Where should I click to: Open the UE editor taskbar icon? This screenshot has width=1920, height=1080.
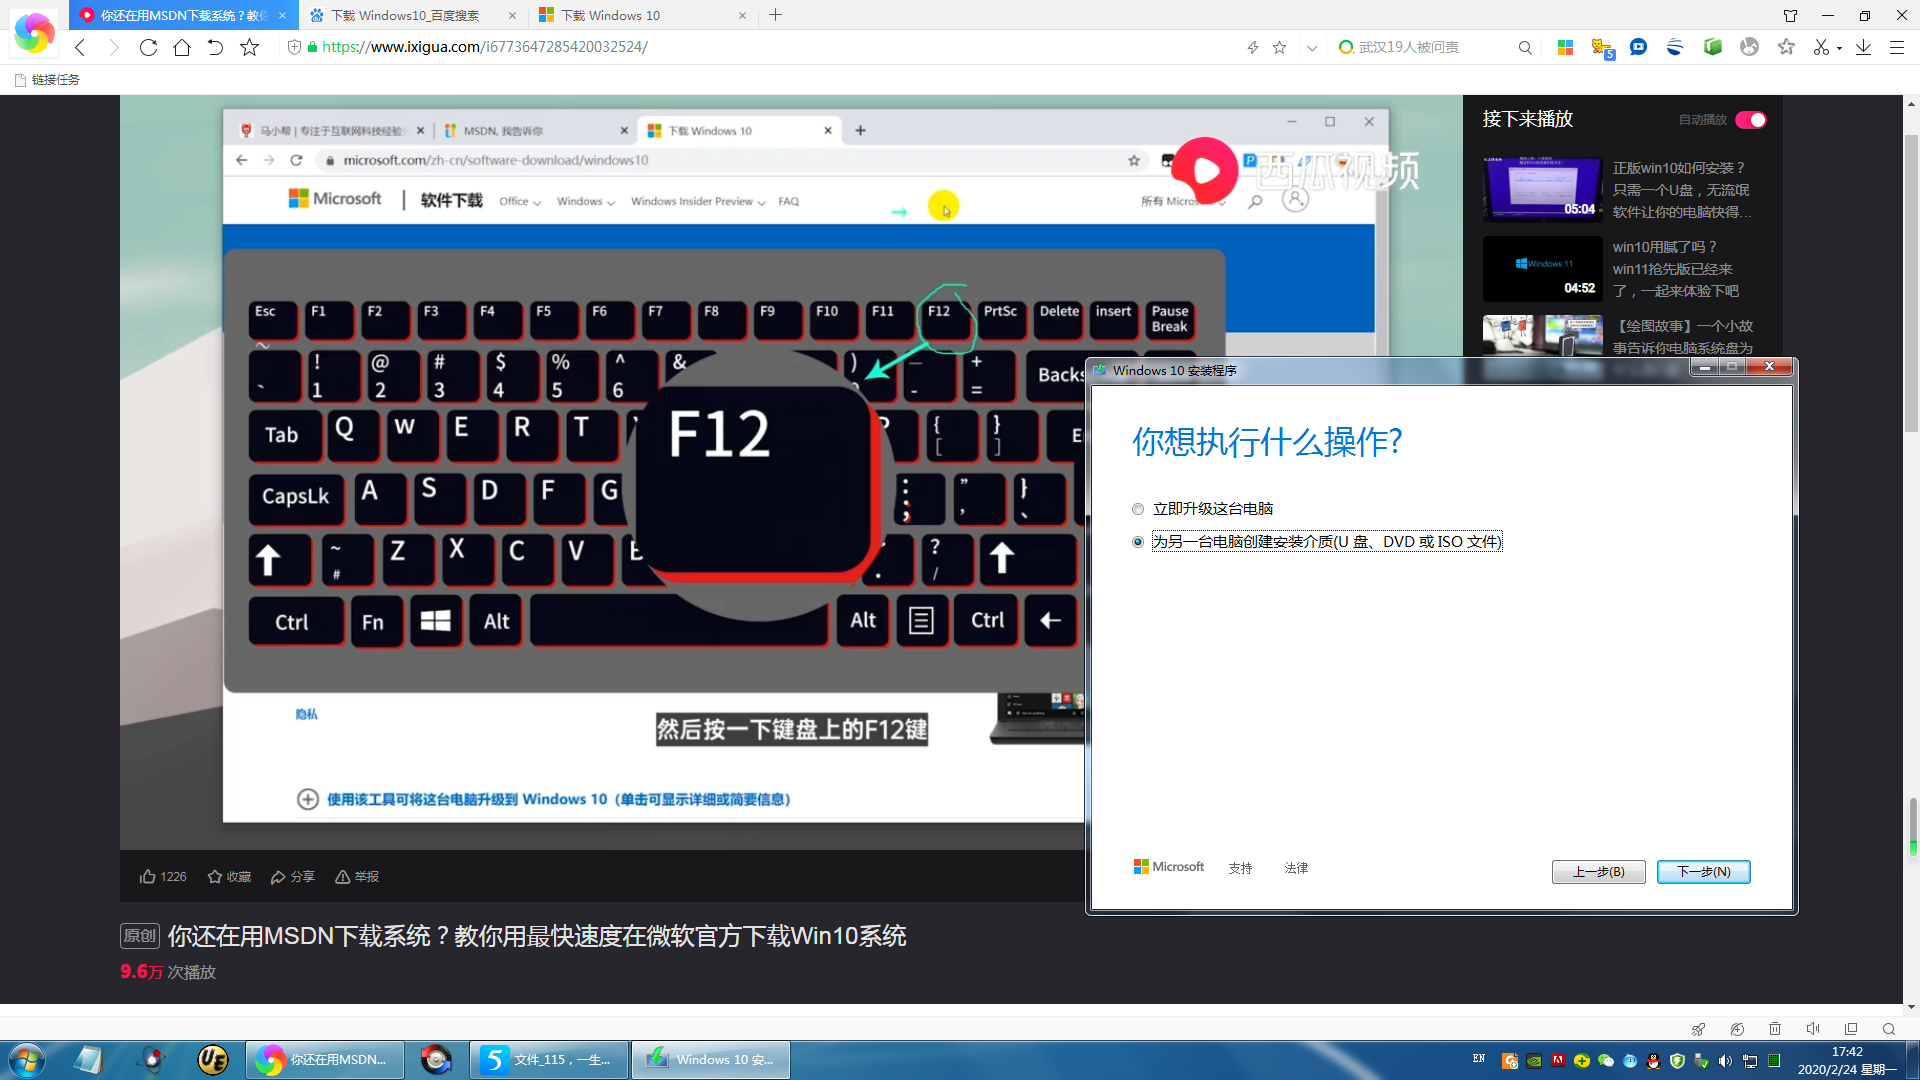point(212,1060)
